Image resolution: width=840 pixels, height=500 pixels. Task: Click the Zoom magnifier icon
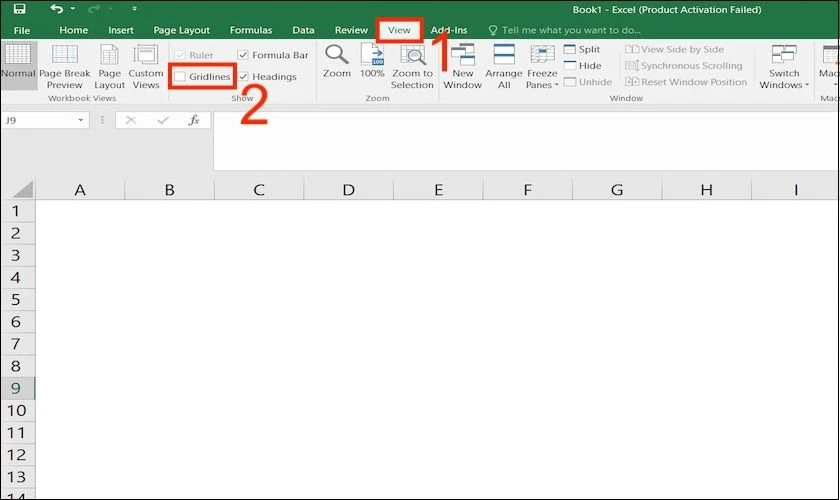click(x=336, y=54)
